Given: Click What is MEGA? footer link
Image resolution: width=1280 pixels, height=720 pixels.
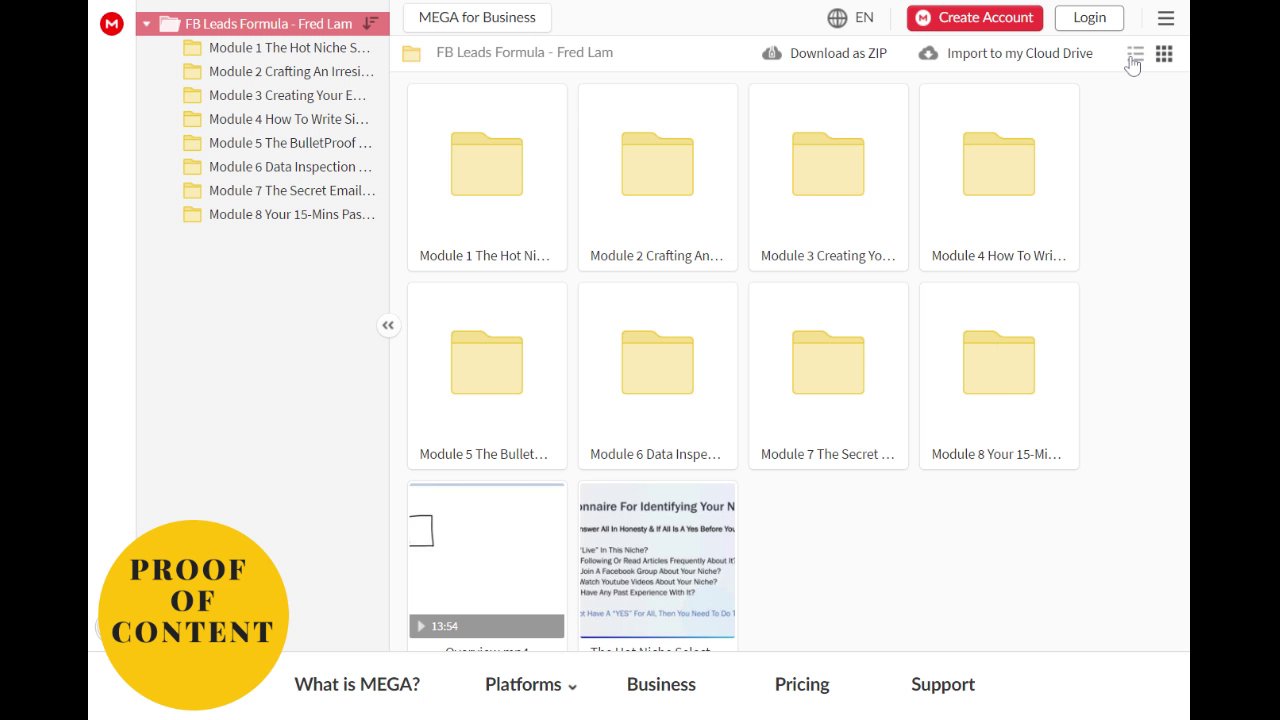Looking at the screenshot, I should [x=357, y=684].
